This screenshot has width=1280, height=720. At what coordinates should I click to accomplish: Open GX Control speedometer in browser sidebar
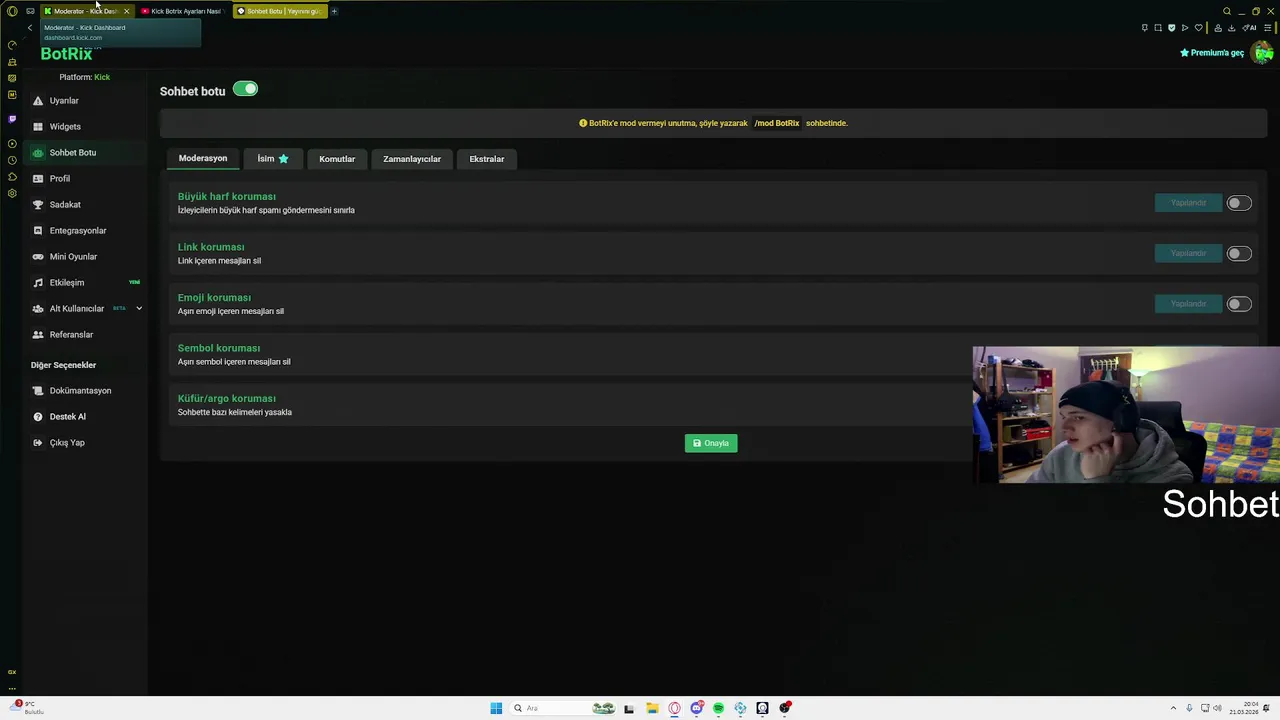[x=12, y=45]
